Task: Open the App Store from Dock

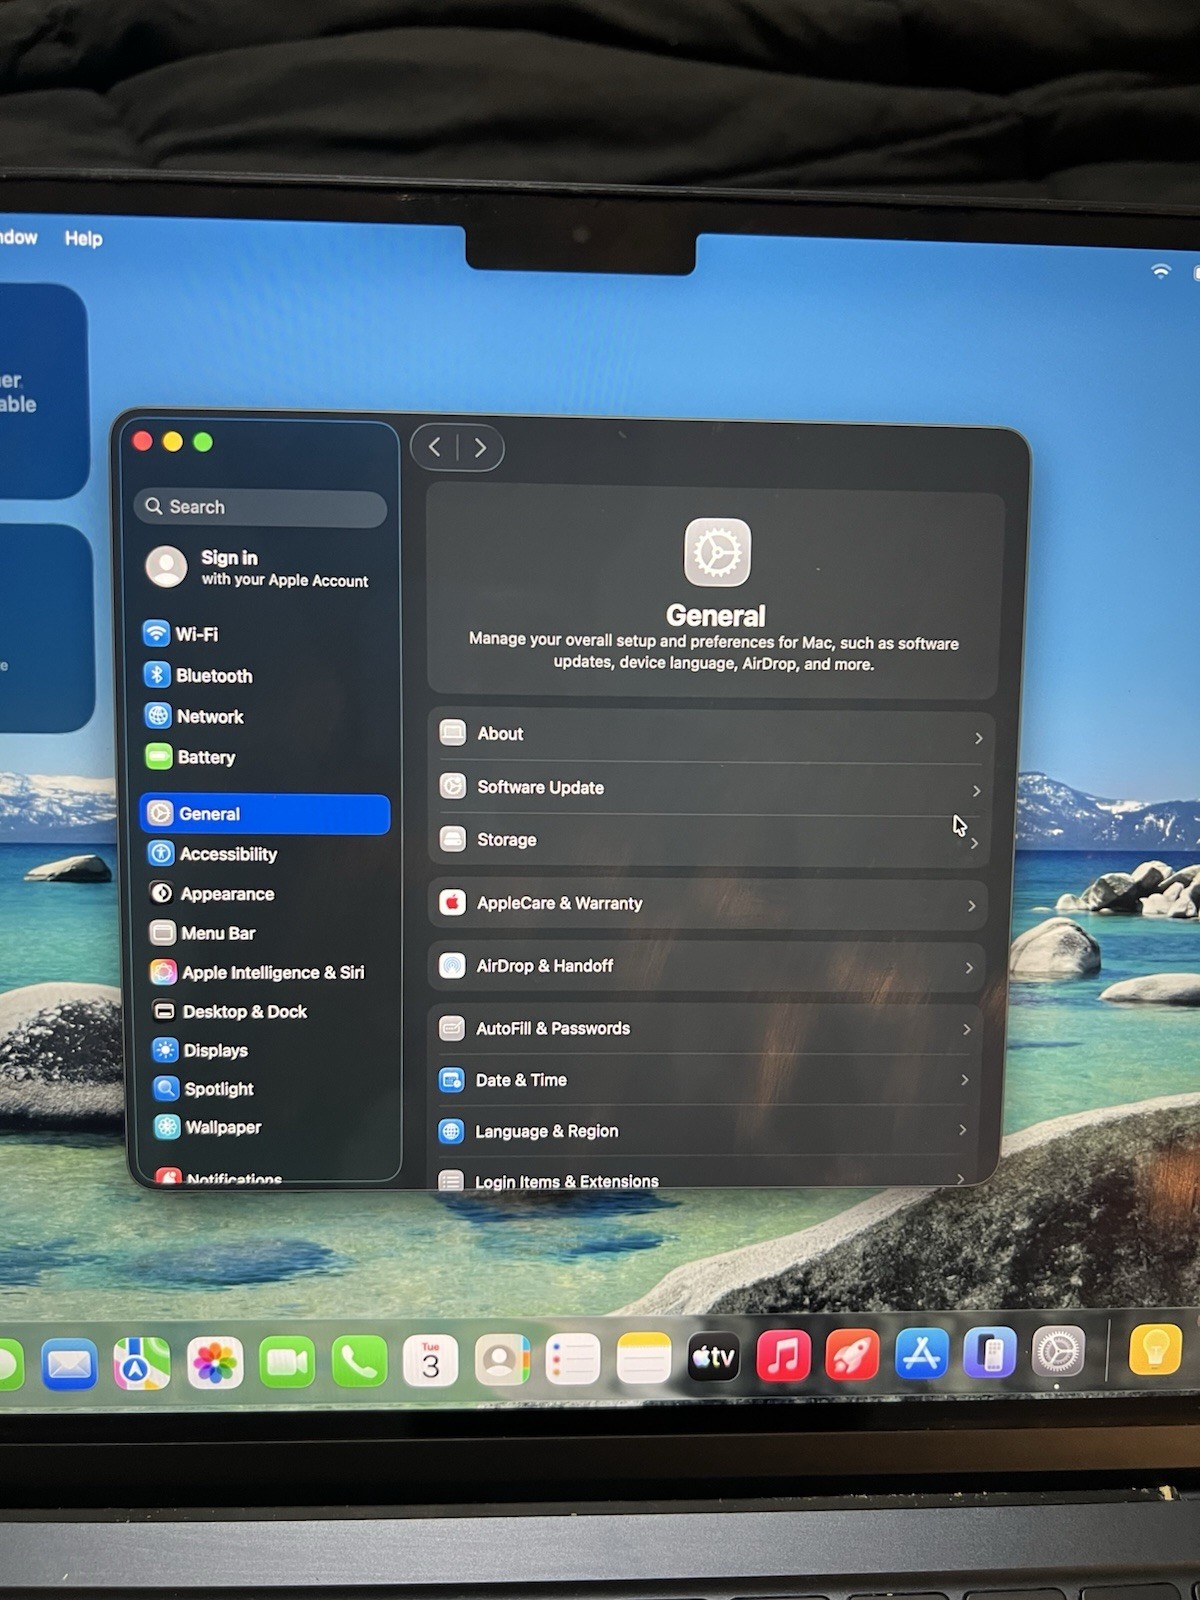Action: [921, 1355]
